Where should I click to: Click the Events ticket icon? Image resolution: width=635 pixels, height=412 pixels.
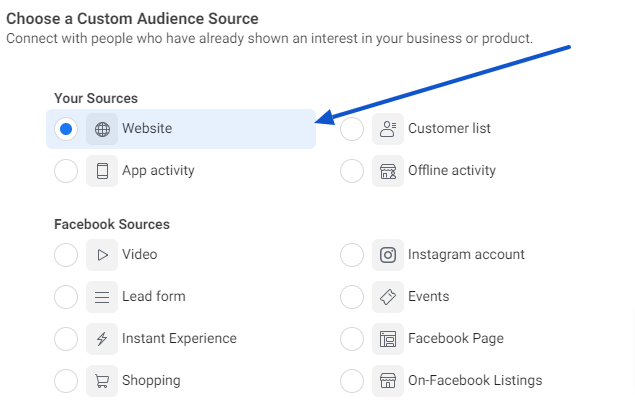(x=388, y=297)
